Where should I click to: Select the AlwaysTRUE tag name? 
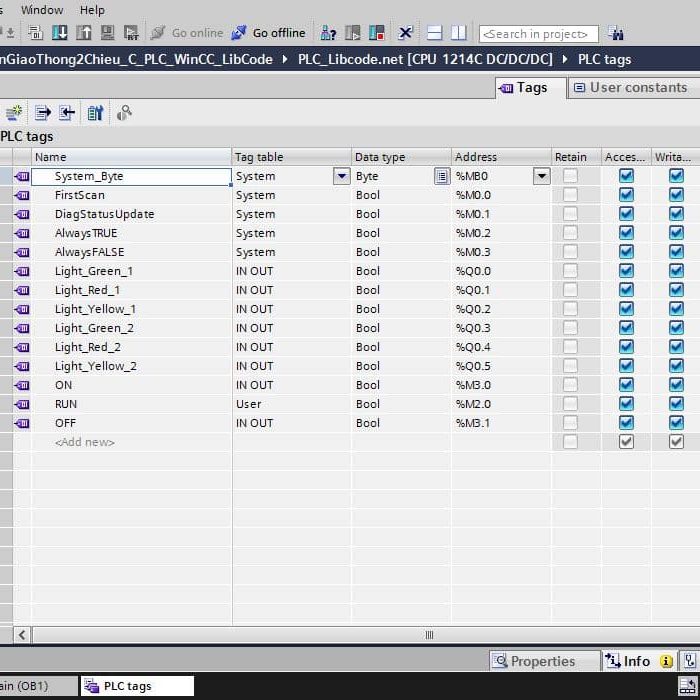click(x=86, y=233)
